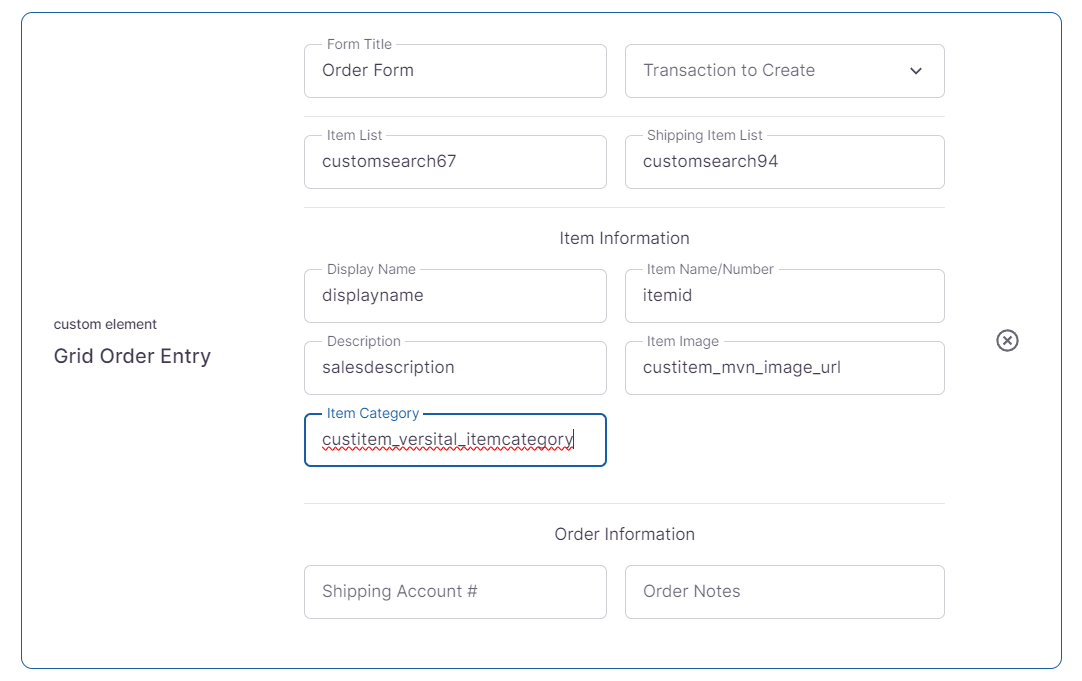Click the Transaction to Create chevron arrow
This screenshot has height=681, width=1082.
pos(916,71)
